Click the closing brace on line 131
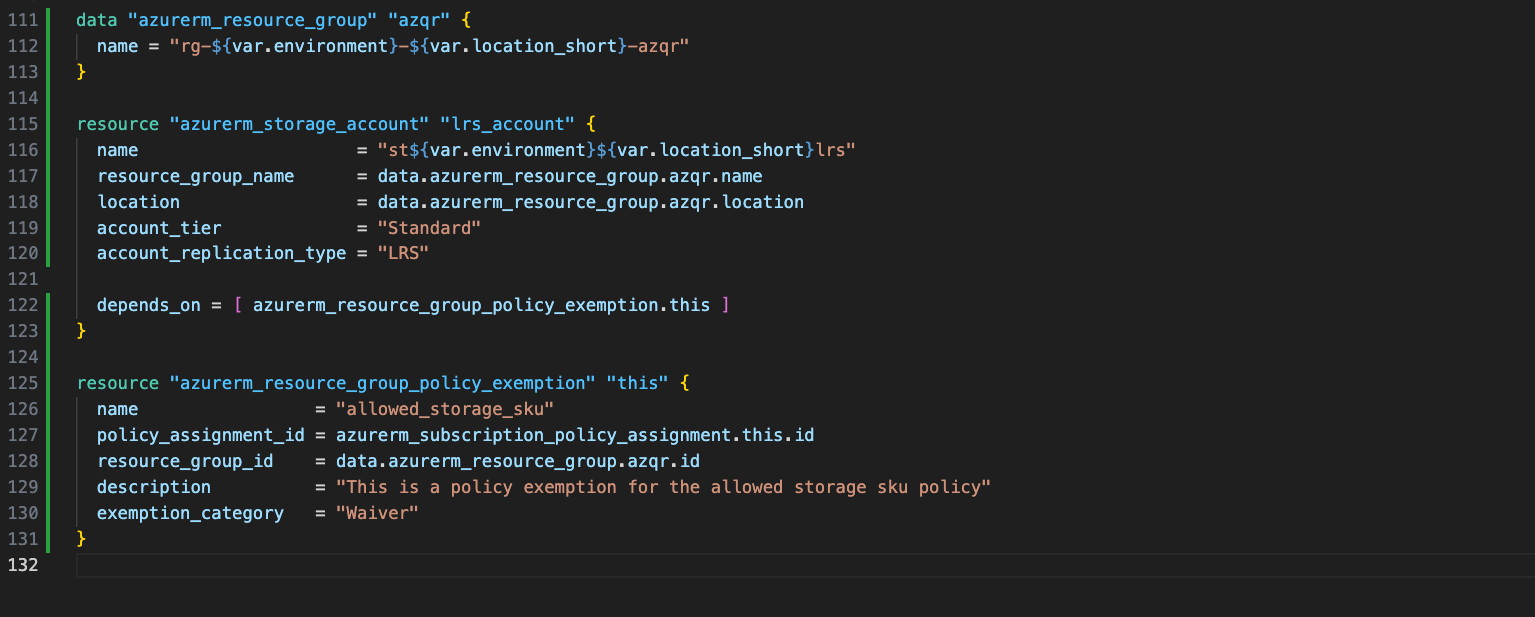Image resolution: width=1535 pixels, height=617 pixels. (80, 539)
